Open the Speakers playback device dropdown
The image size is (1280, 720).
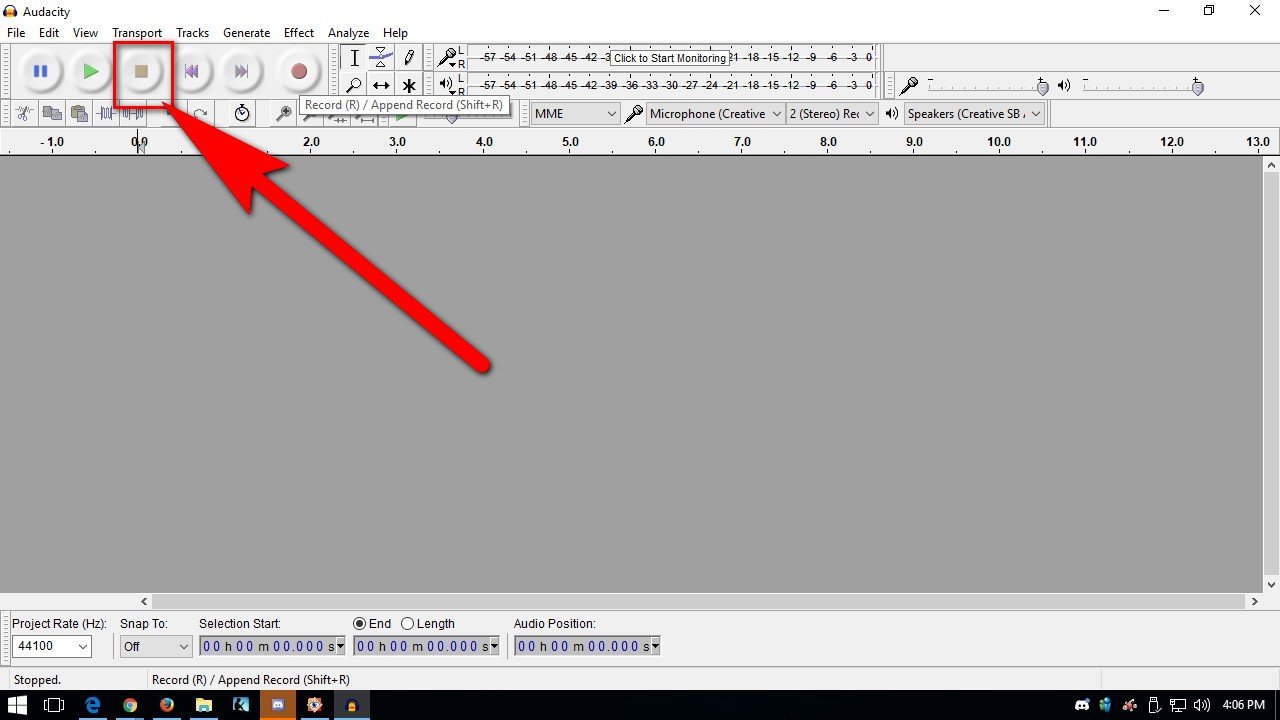click(974, 114)
